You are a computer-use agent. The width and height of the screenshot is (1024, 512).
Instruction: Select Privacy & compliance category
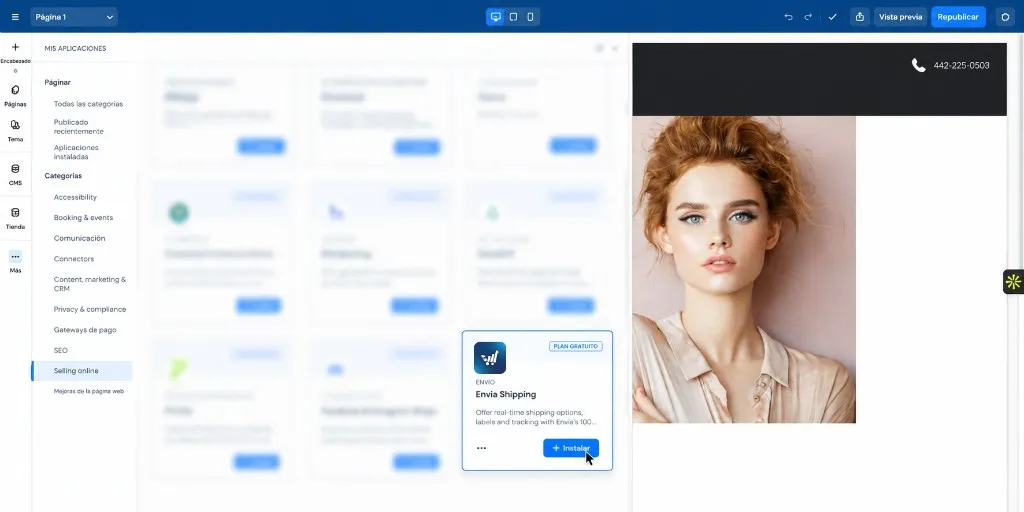89,309
